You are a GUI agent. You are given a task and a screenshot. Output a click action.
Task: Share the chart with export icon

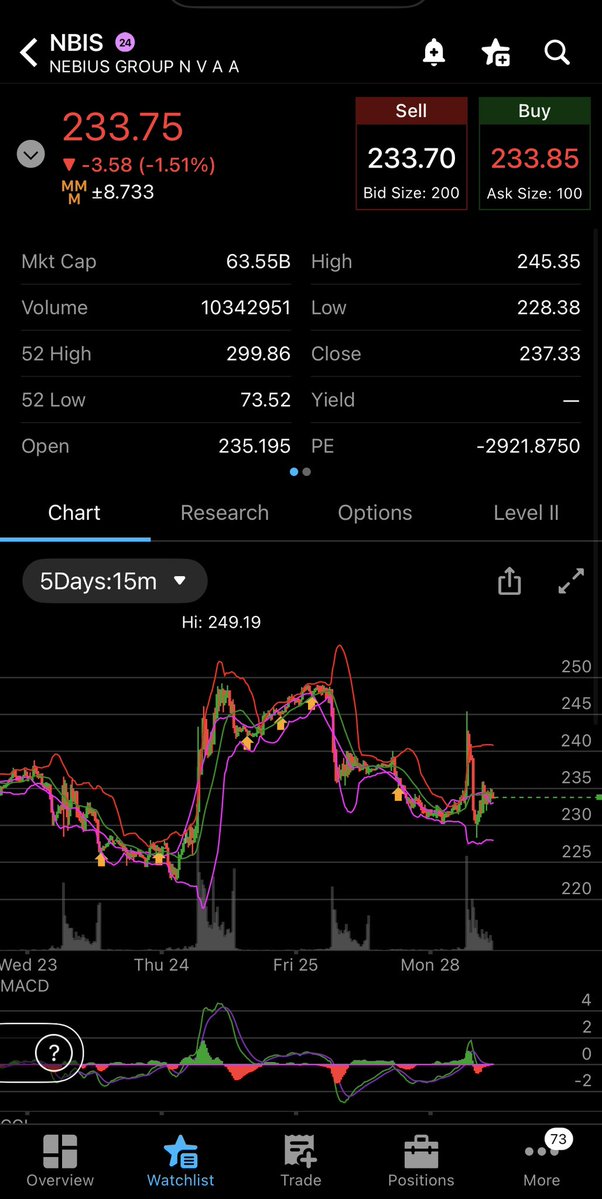coord(509,581)
